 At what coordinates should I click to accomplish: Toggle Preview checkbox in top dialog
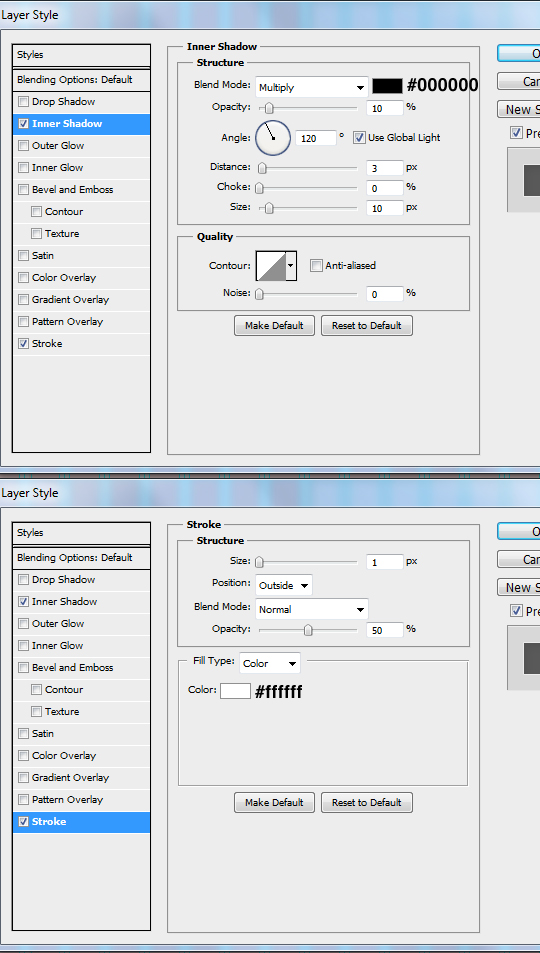pyautogui.click(x=516, y=132)
